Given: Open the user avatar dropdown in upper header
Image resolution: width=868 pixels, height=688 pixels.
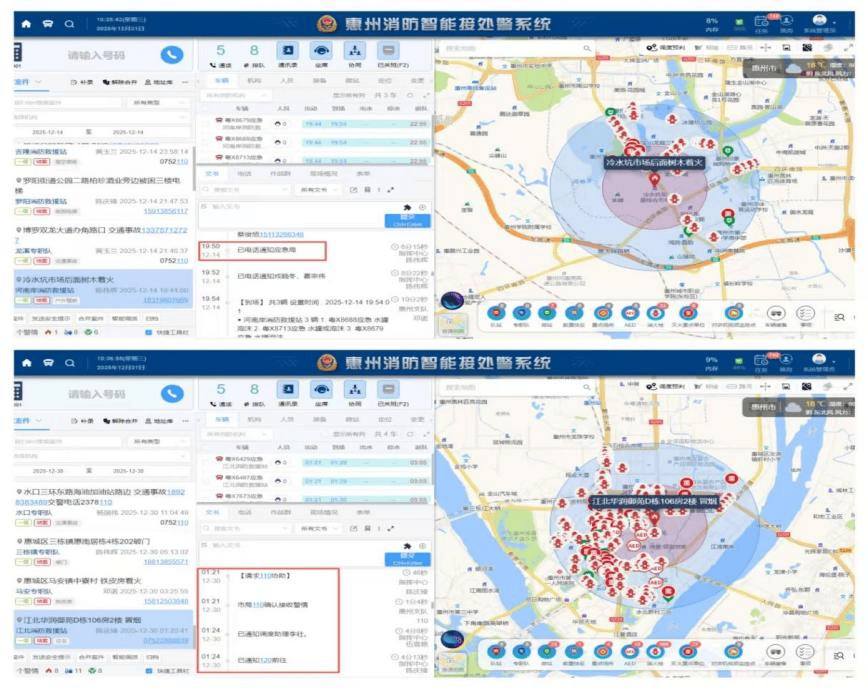Looking at the screenshot, I should pyautogui.click(x=820, y=22).
